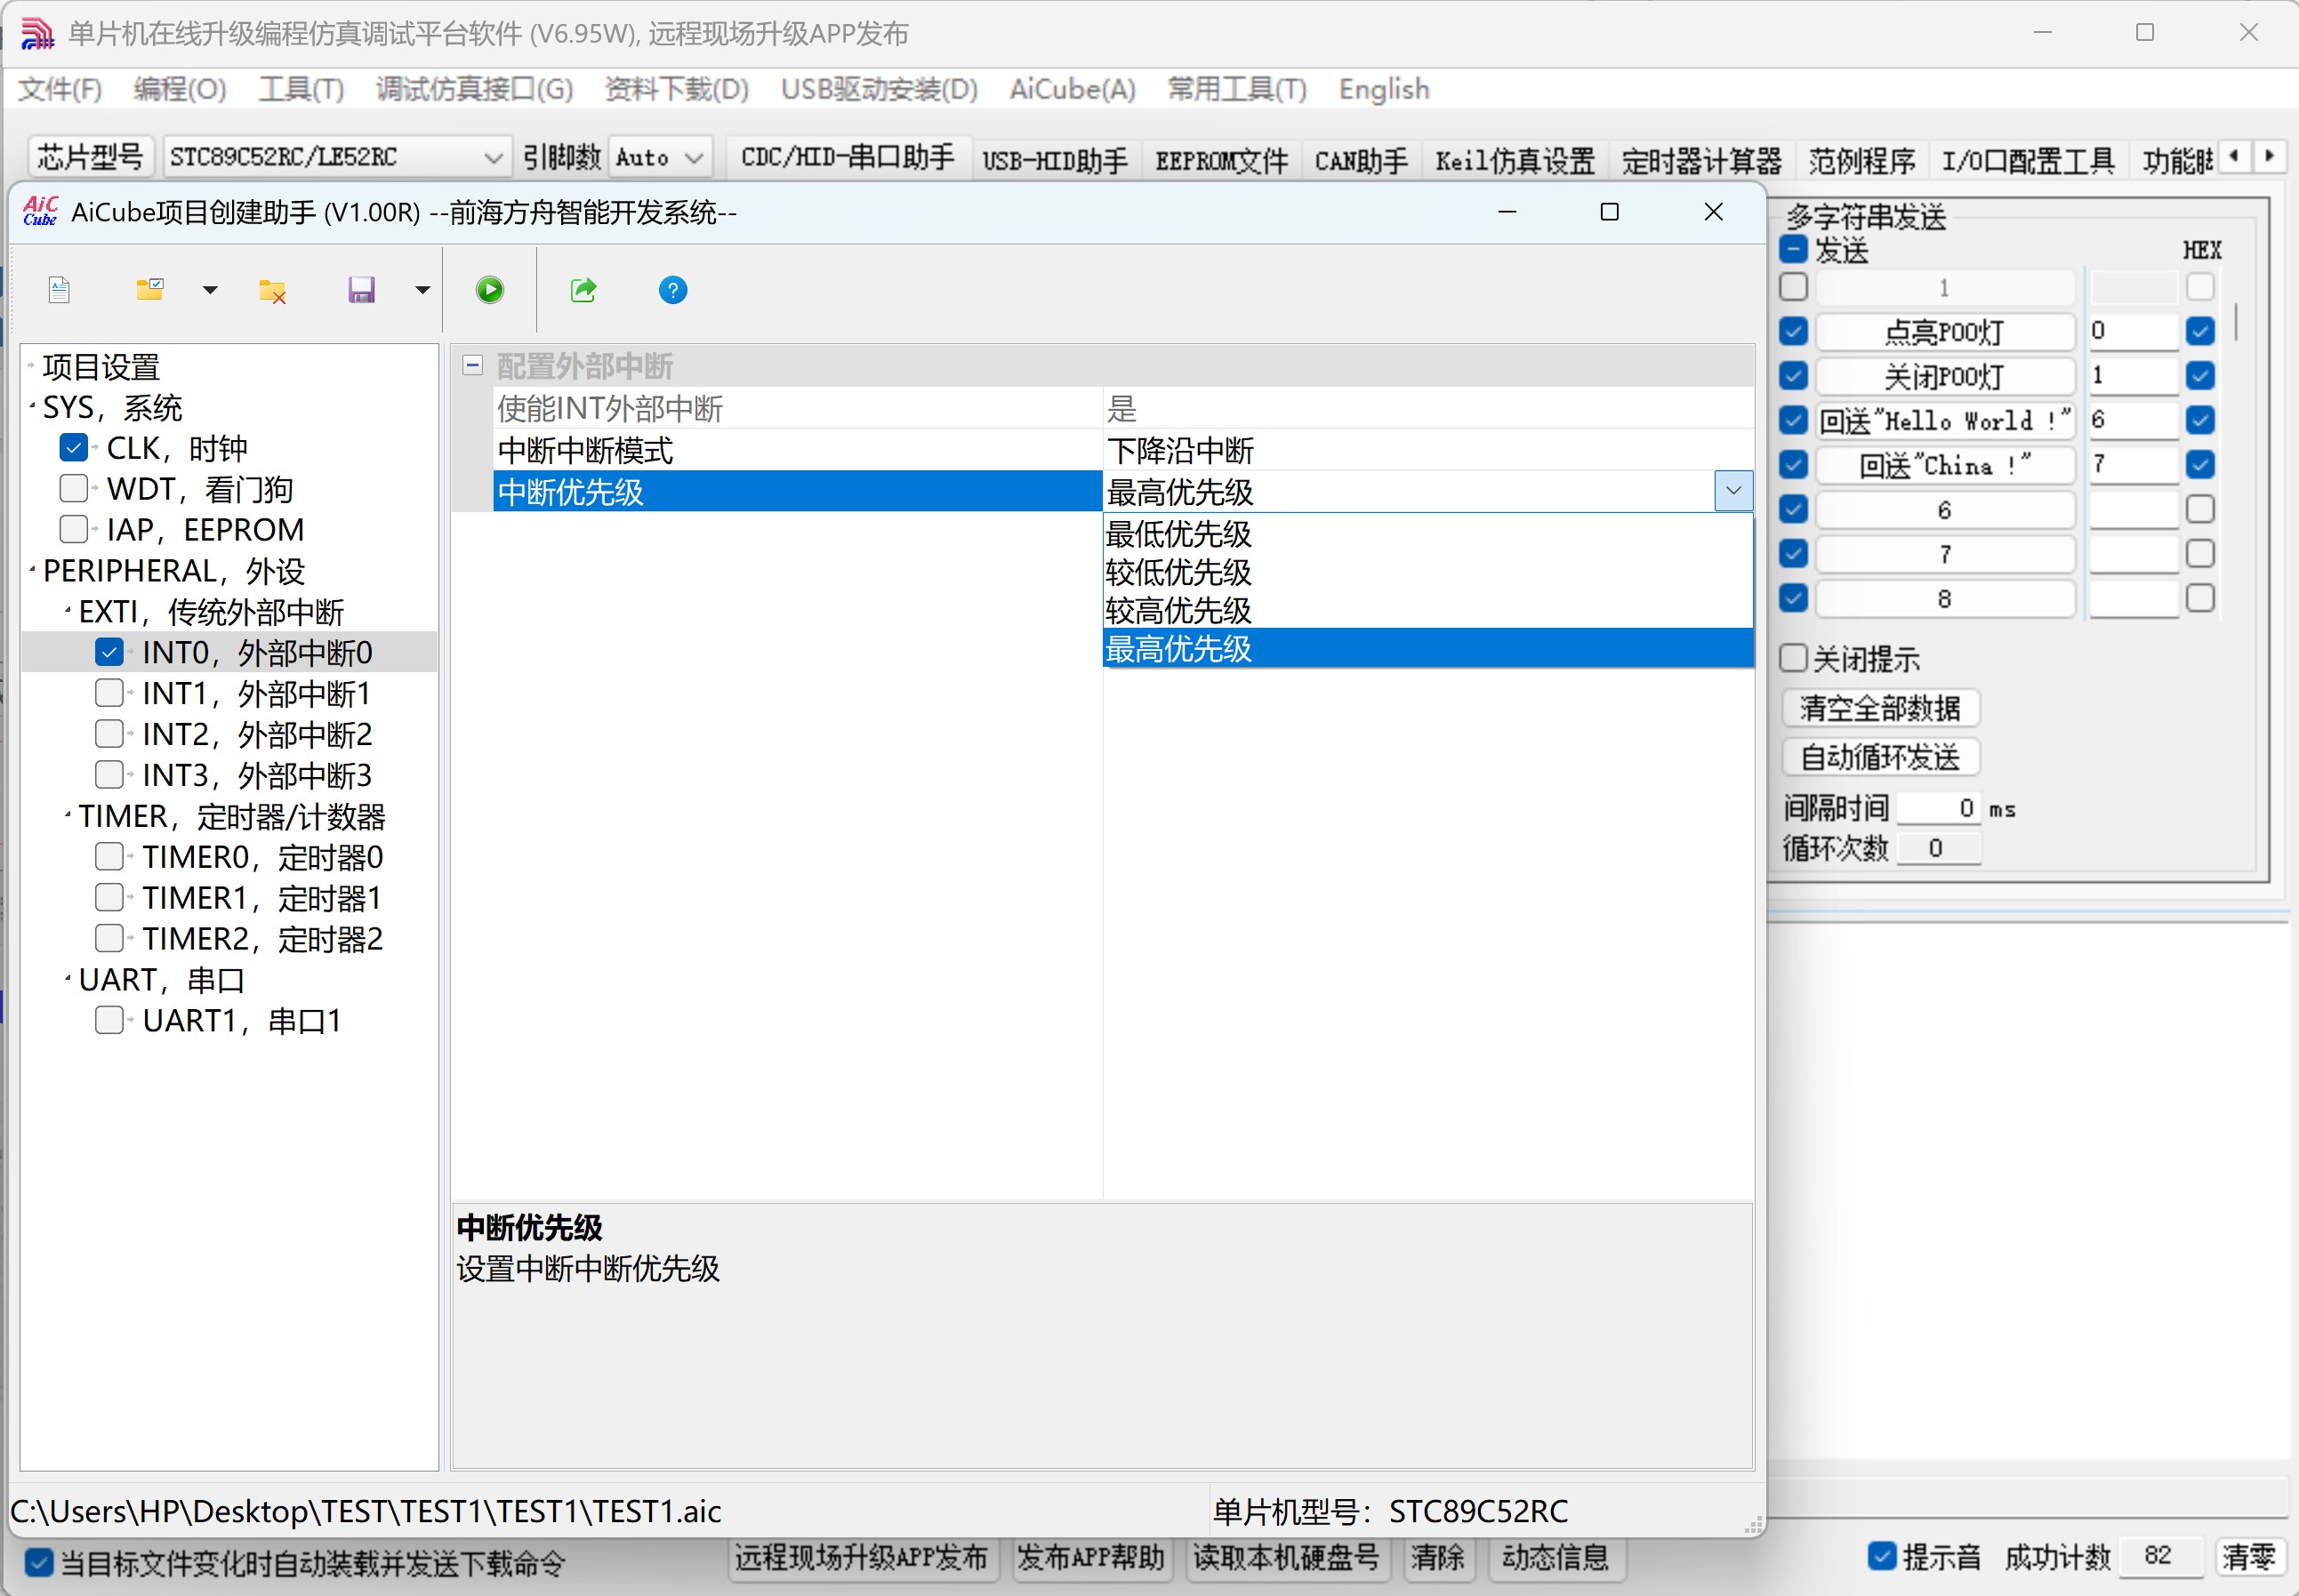
Task: Send the 回送"Hello World !" button
Action: 1945,420
